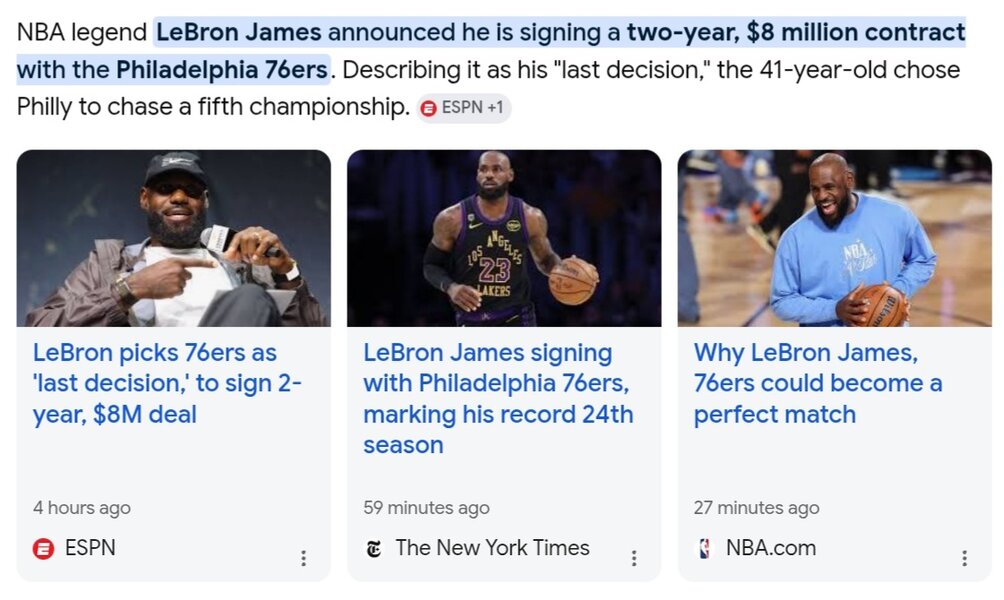The height and width of the screenshot is (600, 1004).
Task: Click the '4 hours ago' timestamp
Action: 82,508
